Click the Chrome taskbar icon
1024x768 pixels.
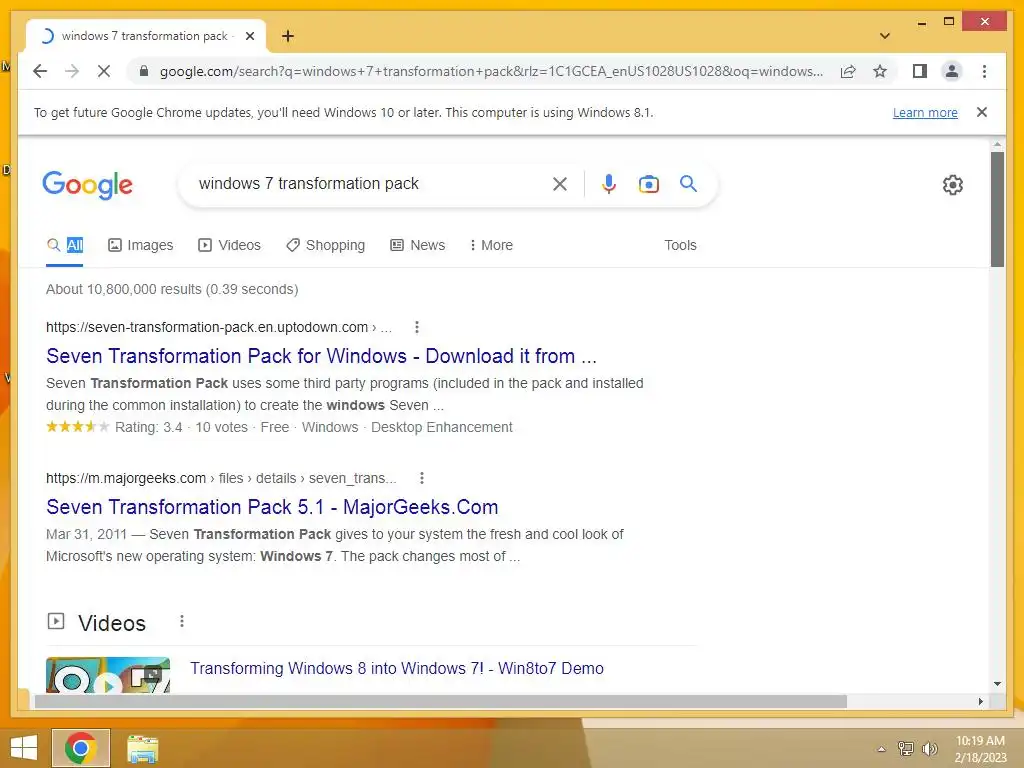point(80,748)
